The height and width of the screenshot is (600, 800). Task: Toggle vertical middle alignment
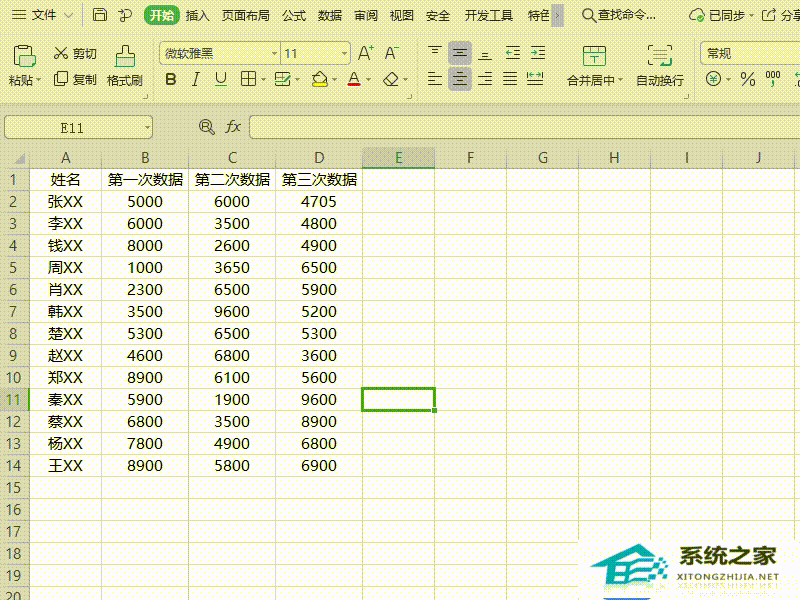point(460,53)
